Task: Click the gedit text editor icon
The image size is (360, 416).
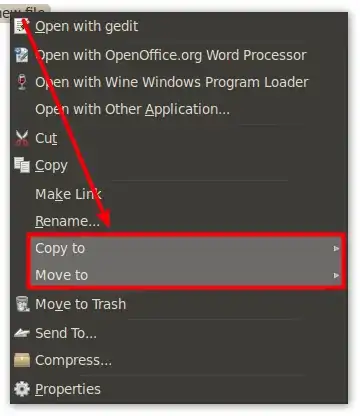Action: click(21, 26)
